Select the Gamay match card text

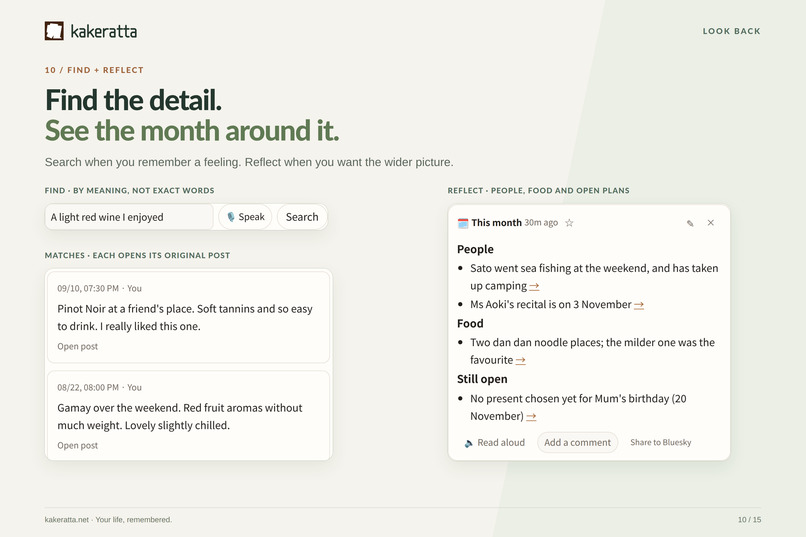pyautogui.click(x=180, y=417)
